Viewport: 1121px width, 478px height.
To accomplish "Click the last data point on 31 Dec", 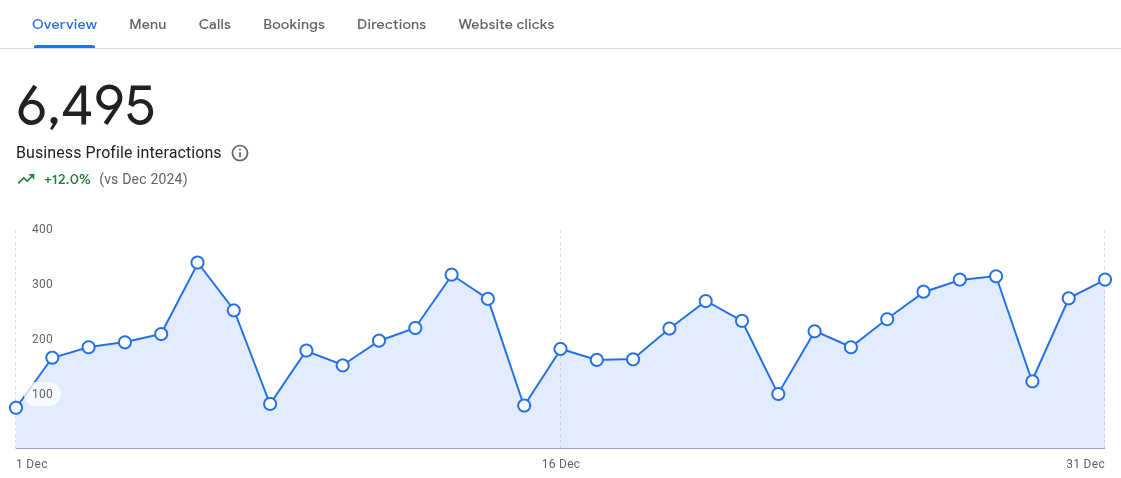I will [1105, 279].
